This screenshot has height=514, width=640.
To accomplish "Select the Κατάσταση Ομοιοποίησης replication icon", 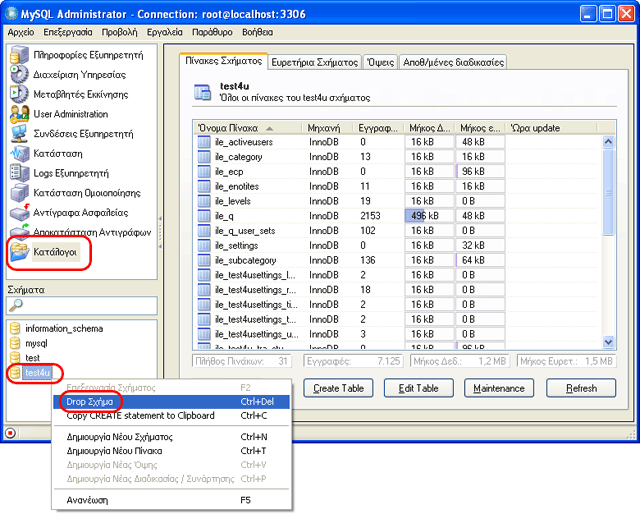I will pyautogui.click(x=19, y=193).
